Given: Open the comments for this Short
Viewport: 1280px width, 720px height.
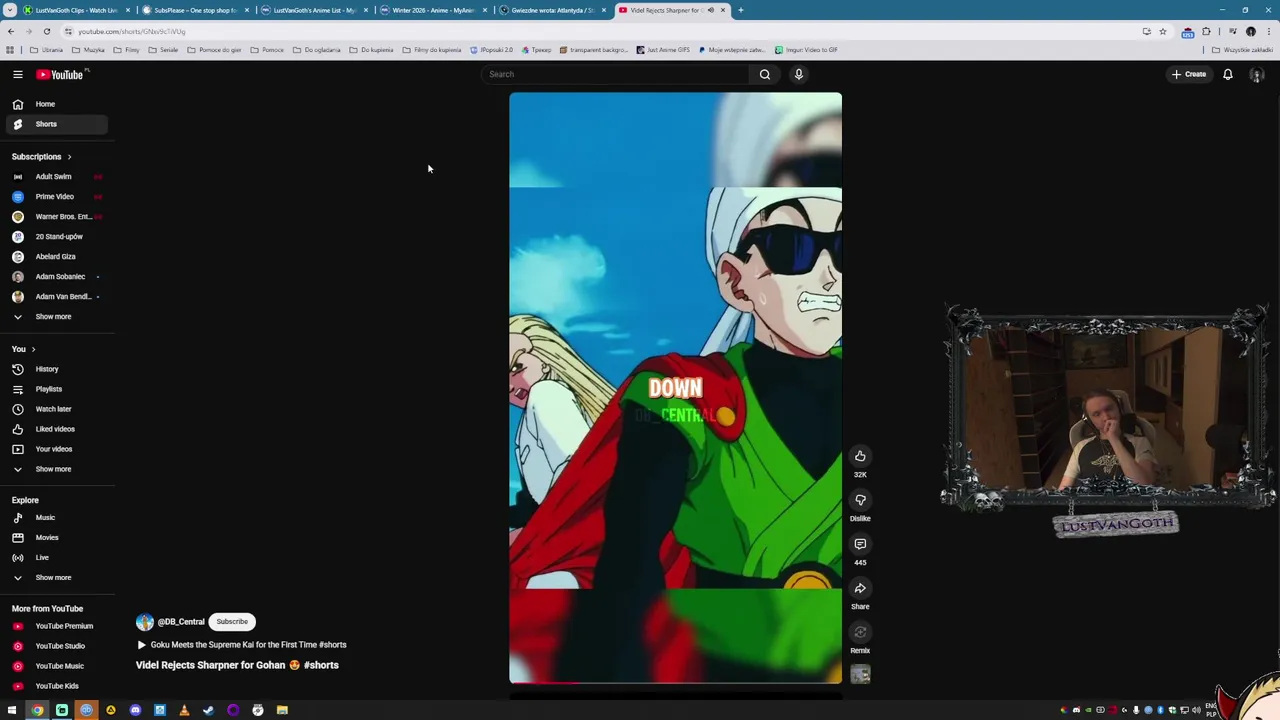Looking at the screenshot, I should 860,544.
